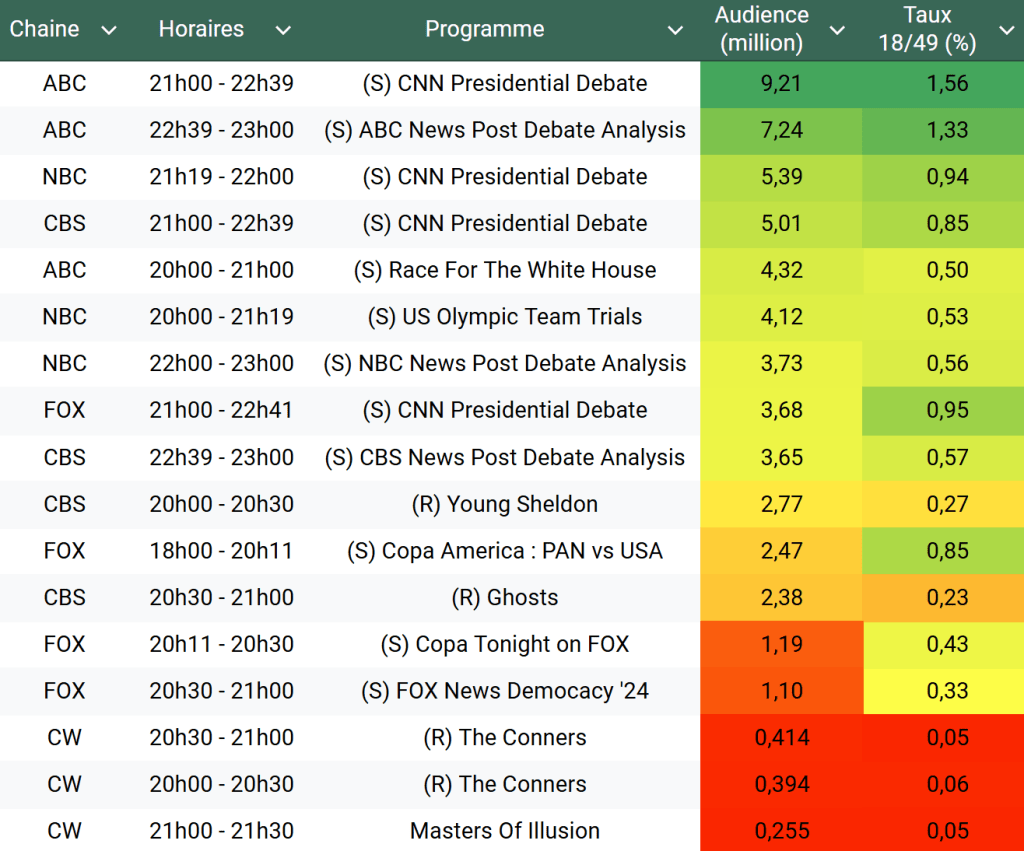Image resolution: width=1024 pixels, height=851 pixels.
Task: Click the Programme header label
Action: [484, 30]
